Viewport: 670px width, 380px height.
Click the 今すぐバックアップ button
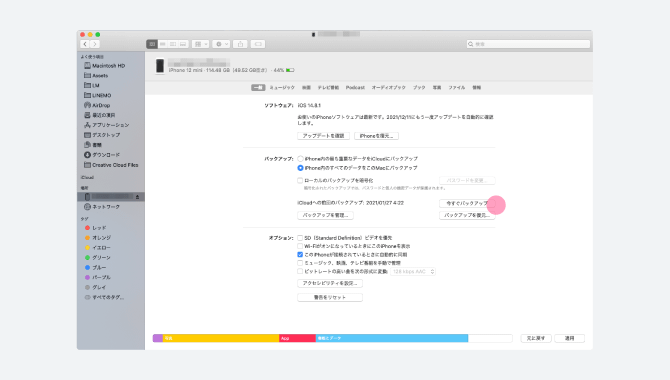tap(467, 203)
